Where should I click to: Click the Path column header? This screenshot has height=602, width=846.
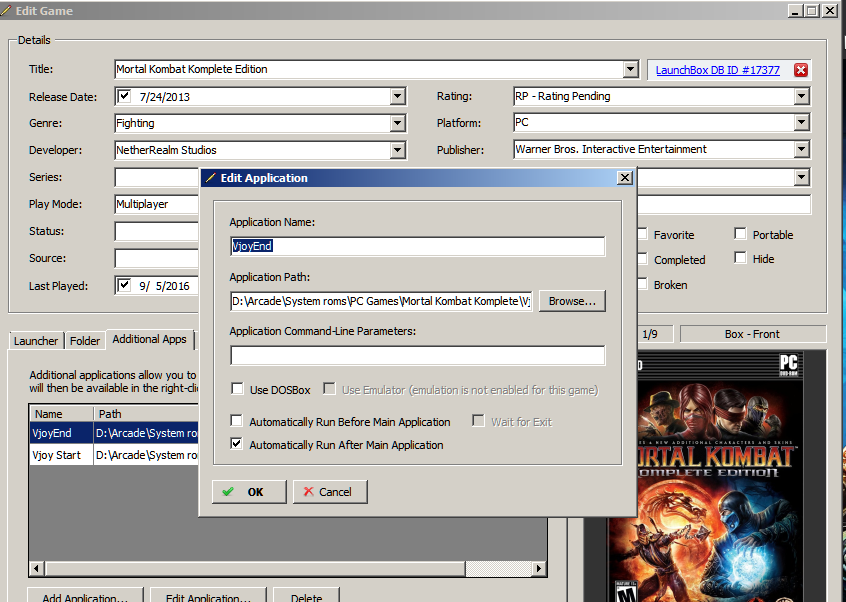pos(147,414)
